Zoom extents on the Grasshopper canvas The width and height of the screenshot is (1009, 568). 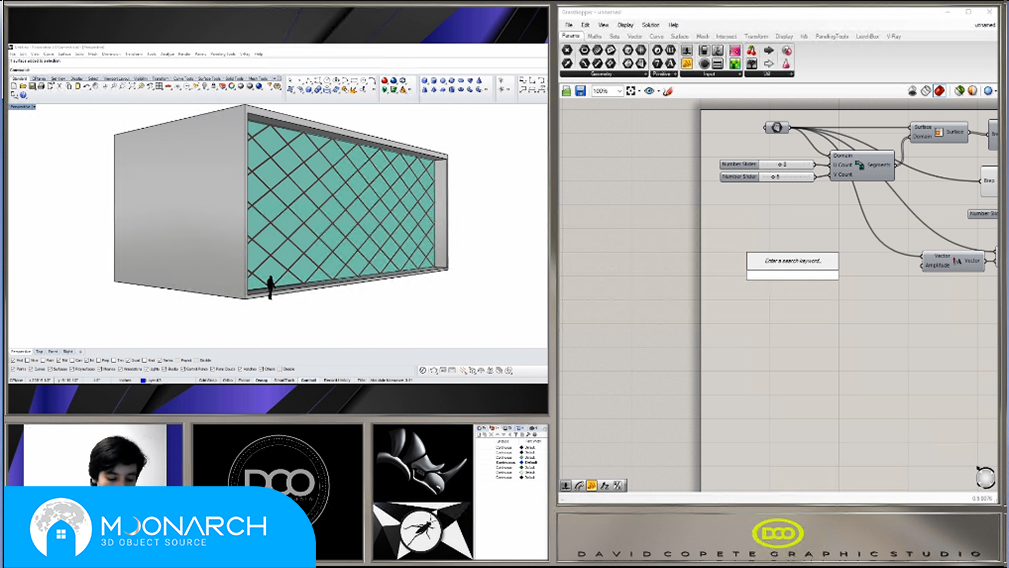pyautogui.click(x=631, y=91)
